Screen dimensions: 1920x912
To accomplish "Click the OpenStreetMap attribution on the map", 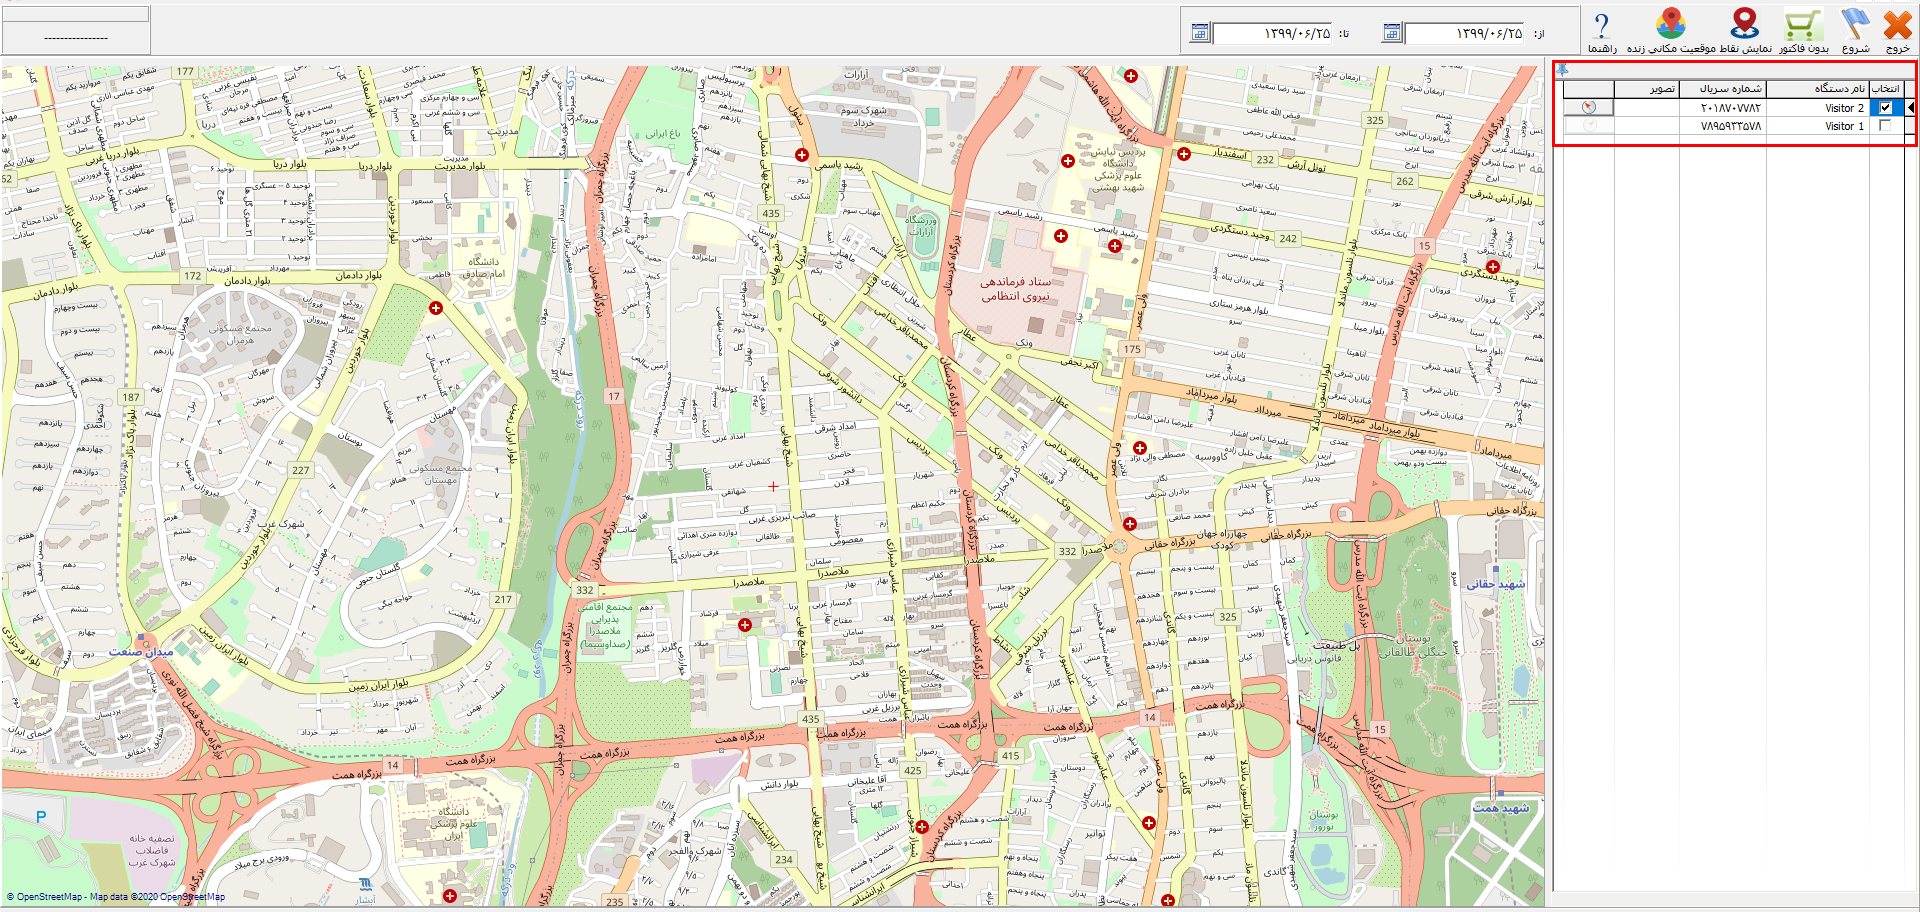I will point(115,897).
